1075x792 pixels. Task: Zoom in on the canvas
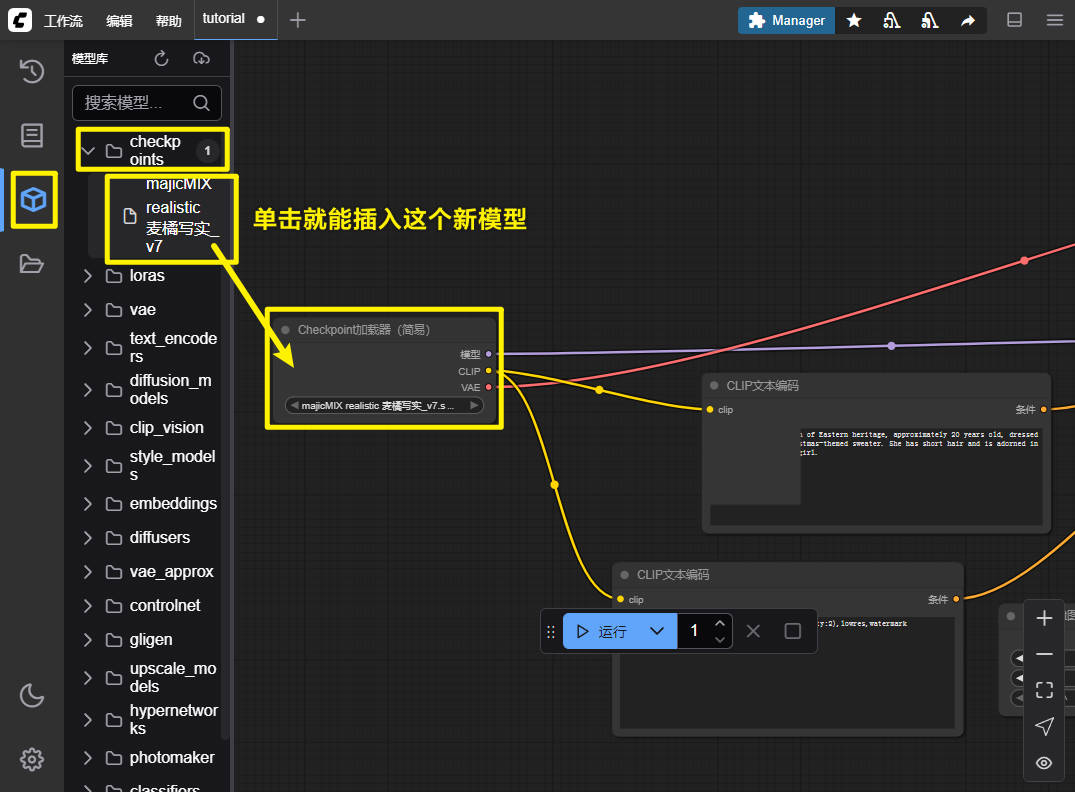click(1044, 618)
